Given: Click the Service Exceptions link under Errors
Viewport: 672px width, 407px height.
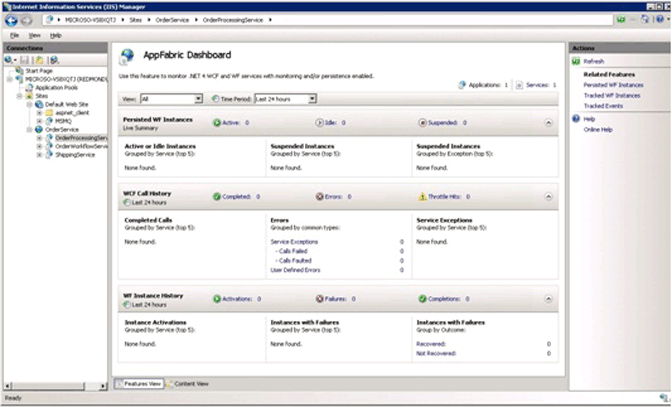Looking at the screenshot, I should (x=294, y=242).
